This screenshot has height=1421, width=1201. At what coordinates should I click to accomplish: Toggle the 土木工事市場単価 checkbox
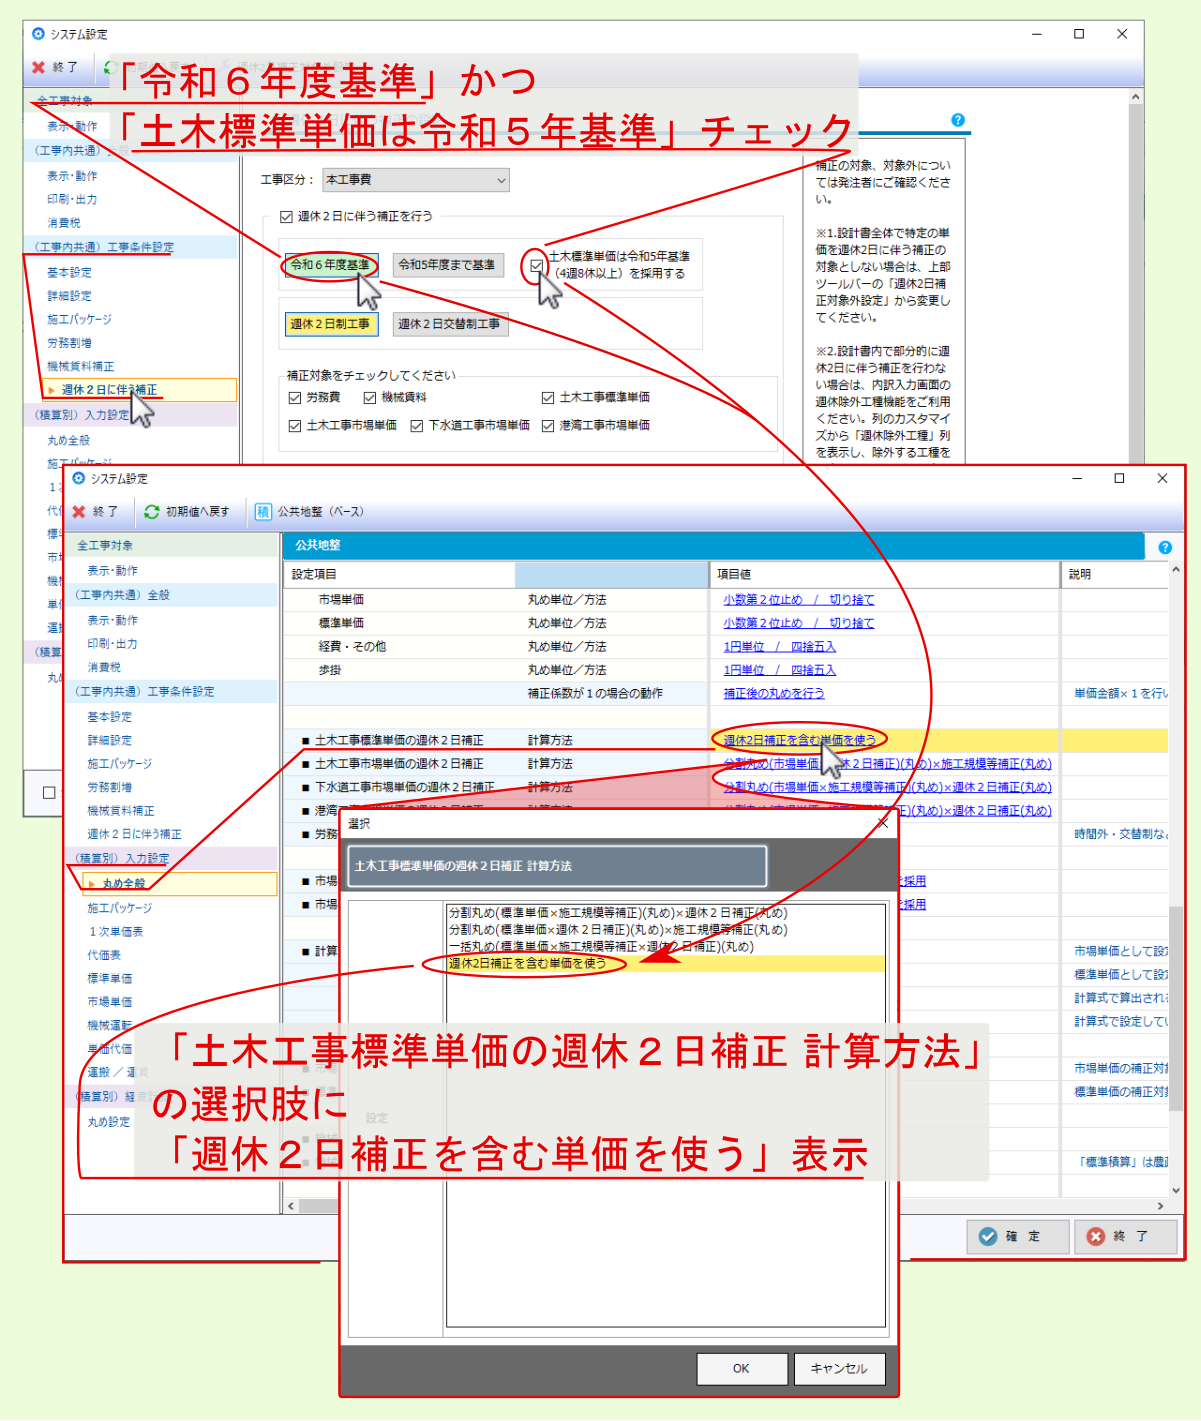point(295,425)
